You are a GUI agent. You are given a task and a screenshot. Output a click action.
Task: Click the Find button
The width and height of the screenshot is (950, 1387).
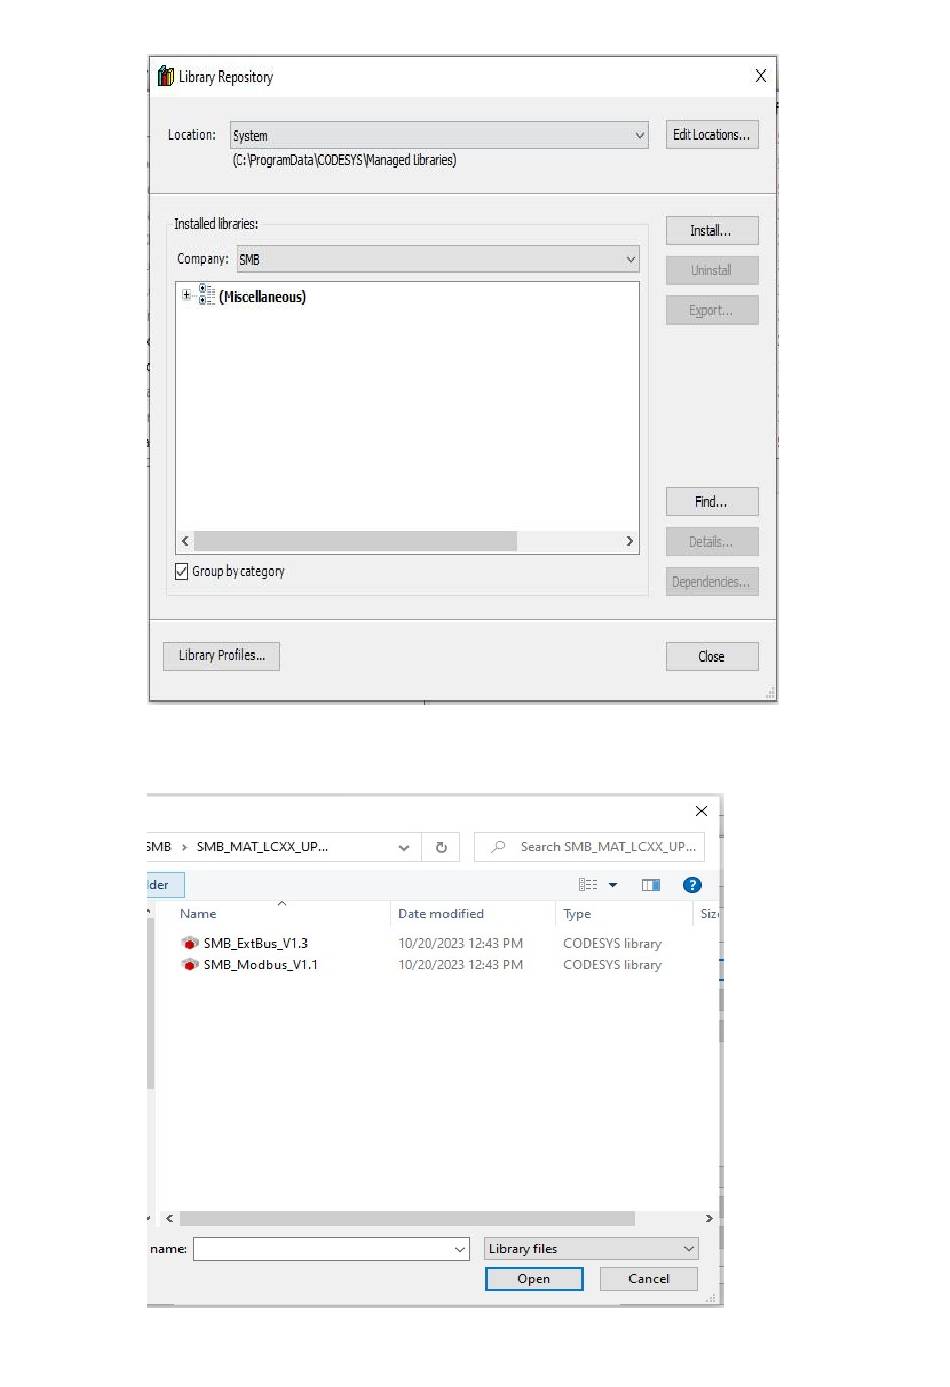pos(712,502)
